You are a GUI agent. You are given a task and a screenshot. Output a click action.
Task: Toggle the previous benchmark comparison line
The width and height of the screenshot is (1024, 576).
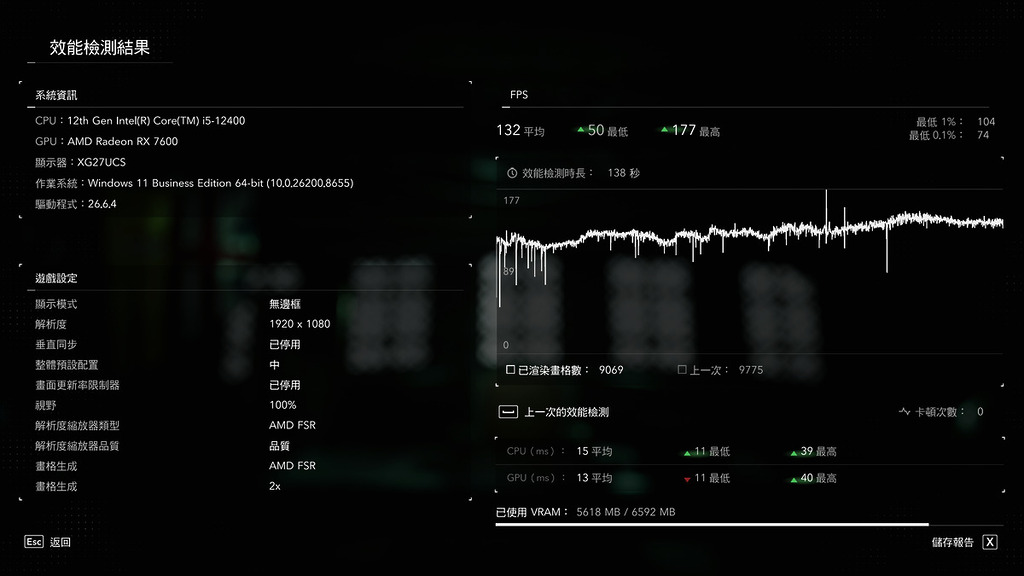click(x=554, y=412)
